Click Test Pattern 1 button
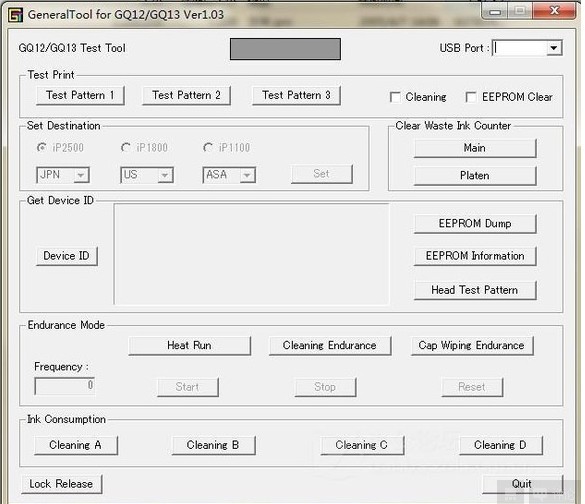Viewport: 585px width, 504px height. point(80,96)
